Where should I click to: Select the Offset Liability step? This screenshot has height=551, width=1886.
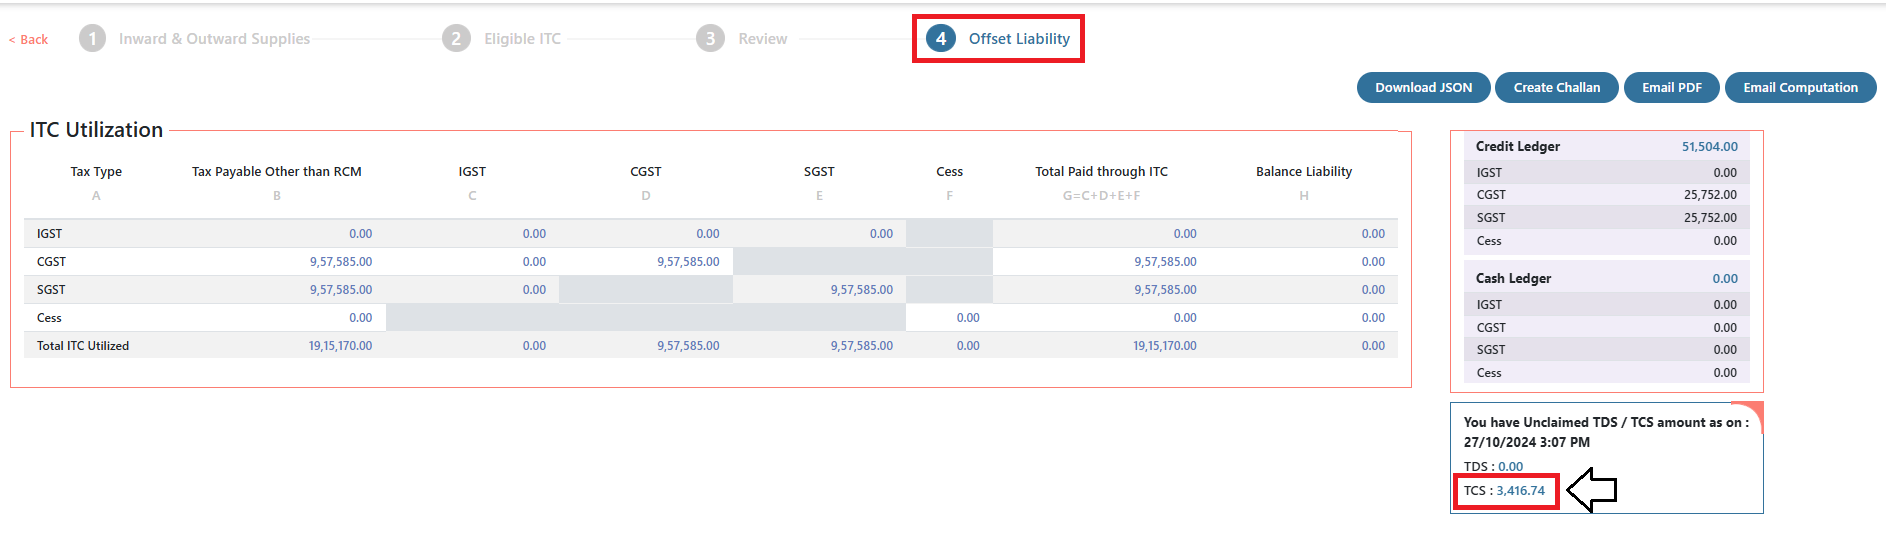(1019, 39)
